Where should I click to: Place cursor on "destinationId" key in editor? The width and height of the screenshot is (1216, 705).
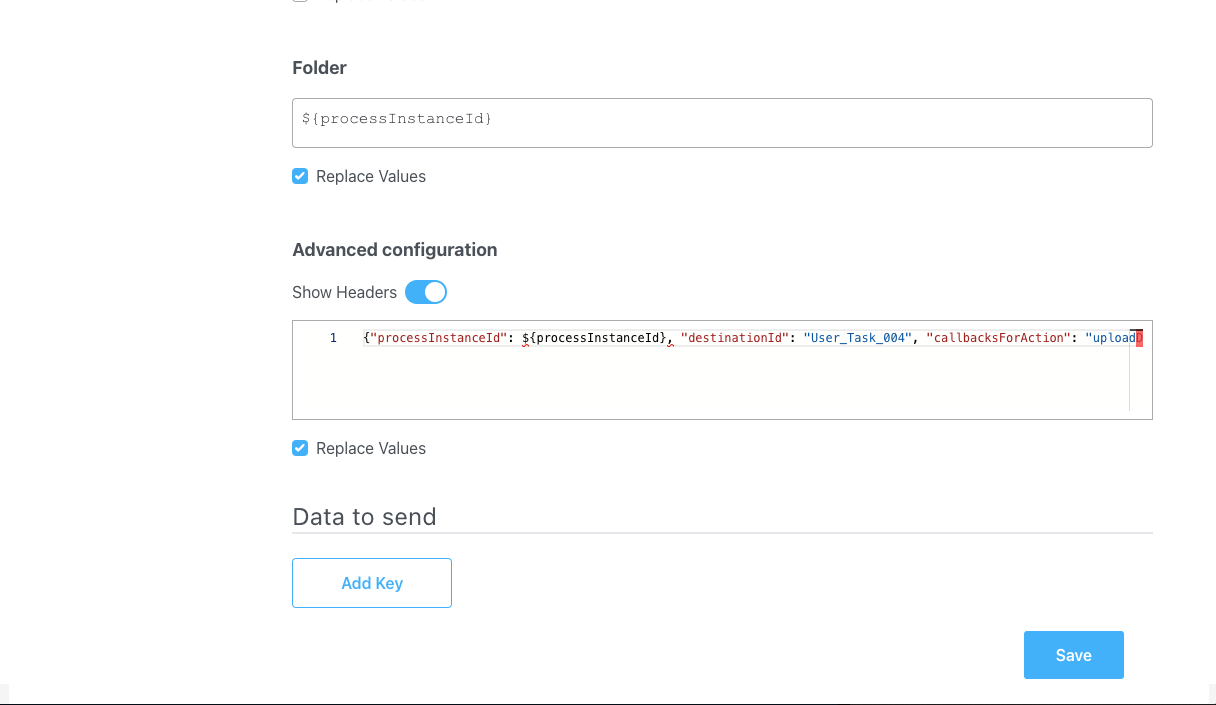(x=734, y=338)
